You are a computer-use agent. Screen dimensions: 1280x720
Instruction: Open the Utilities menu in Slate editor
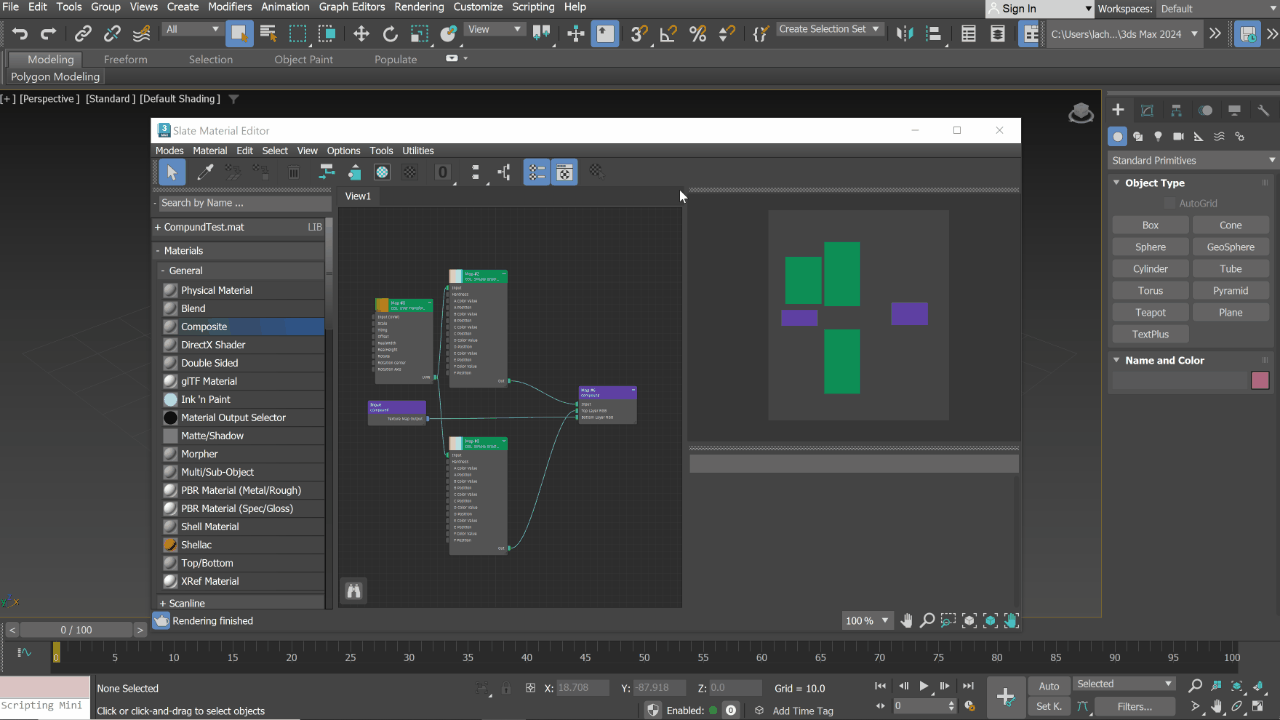417,151
